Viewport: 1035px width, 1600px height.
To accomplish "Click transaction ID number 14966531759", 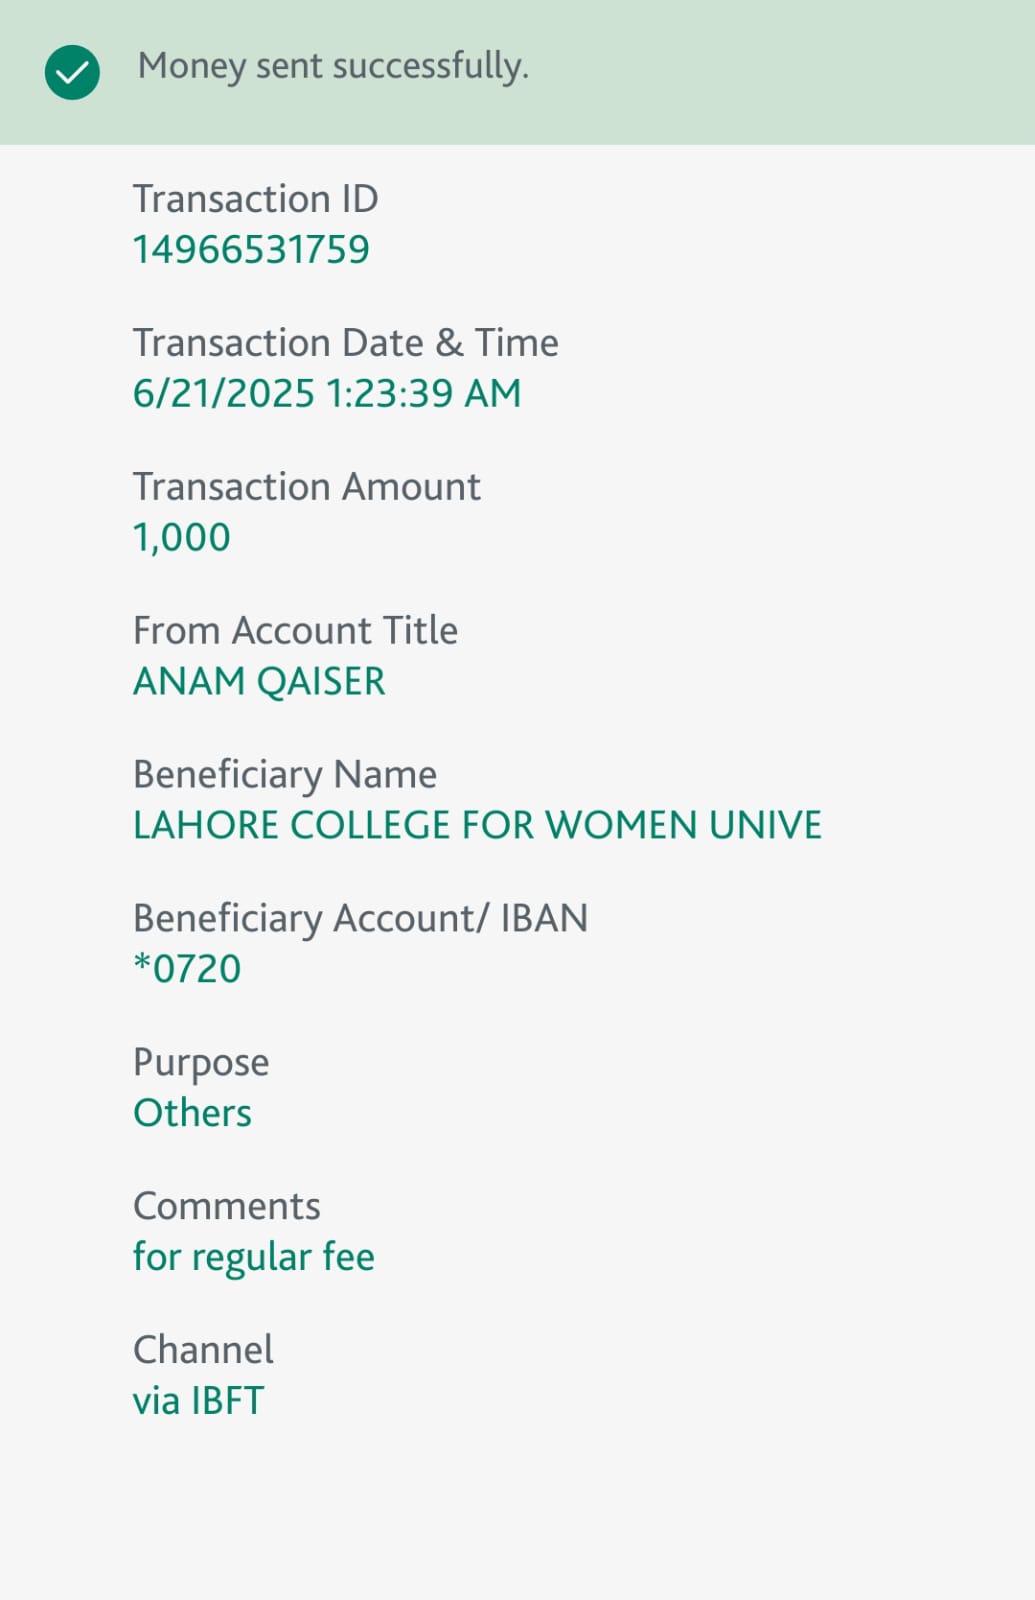I will [251, 249].
